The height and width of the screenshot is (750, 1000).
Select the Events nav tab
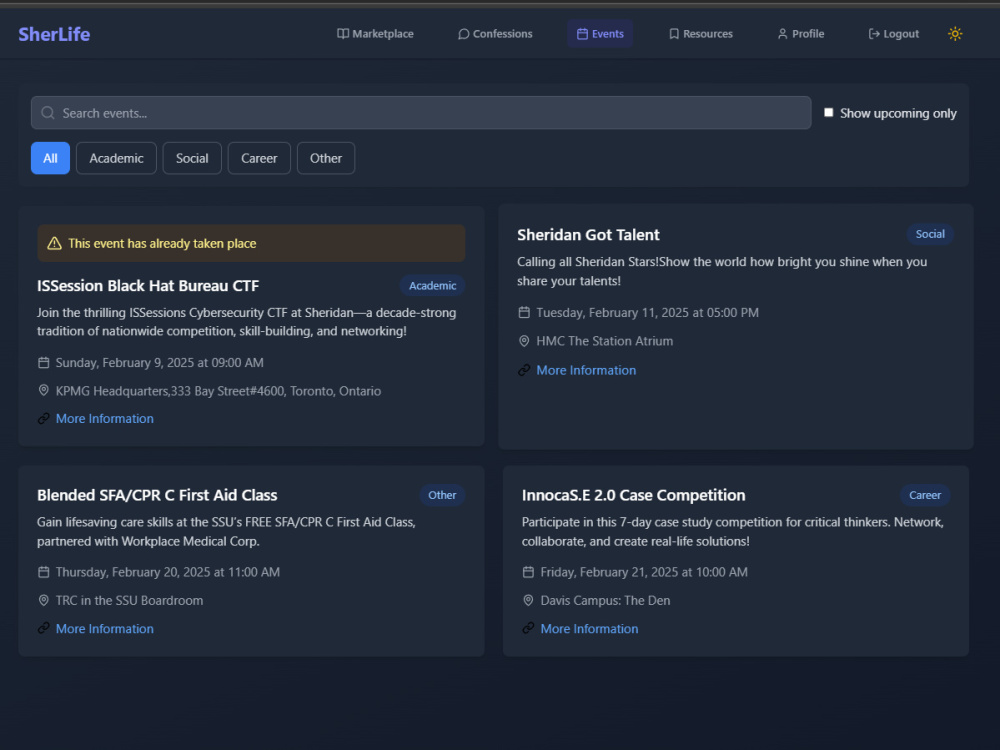coord(600,34)
